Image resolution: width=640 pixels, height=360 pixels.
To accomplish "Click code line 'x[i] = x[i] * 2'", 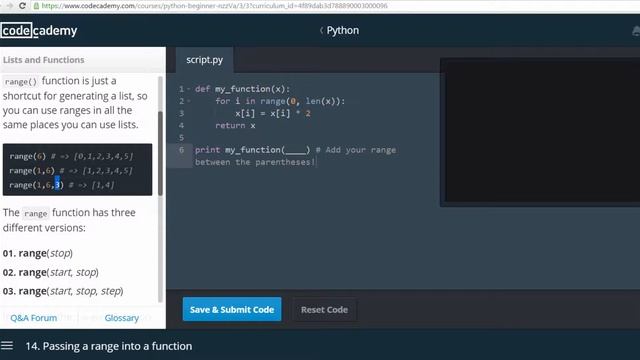I will click(x=273, y=113).
